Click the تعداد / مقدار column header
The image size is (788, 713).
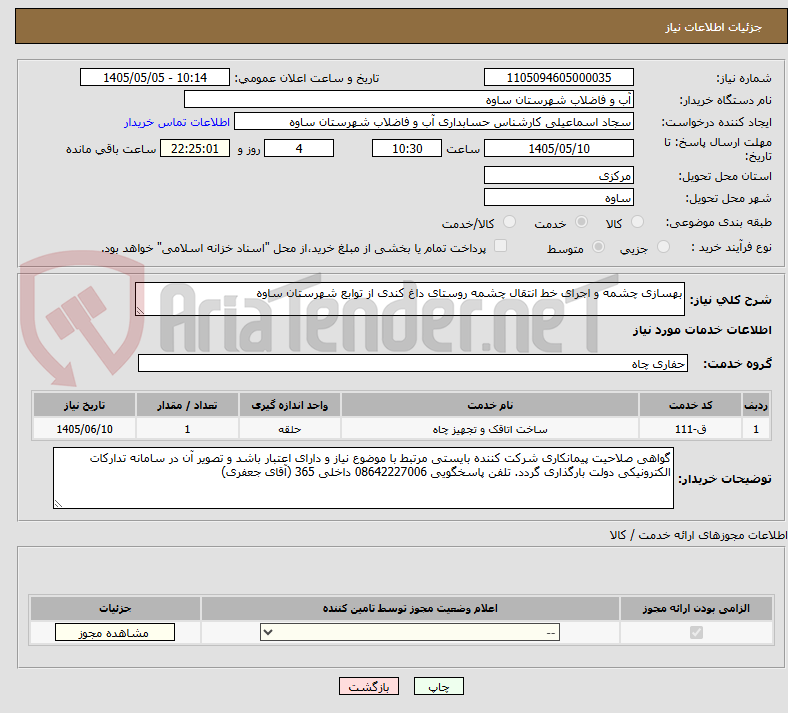point(187,405)
